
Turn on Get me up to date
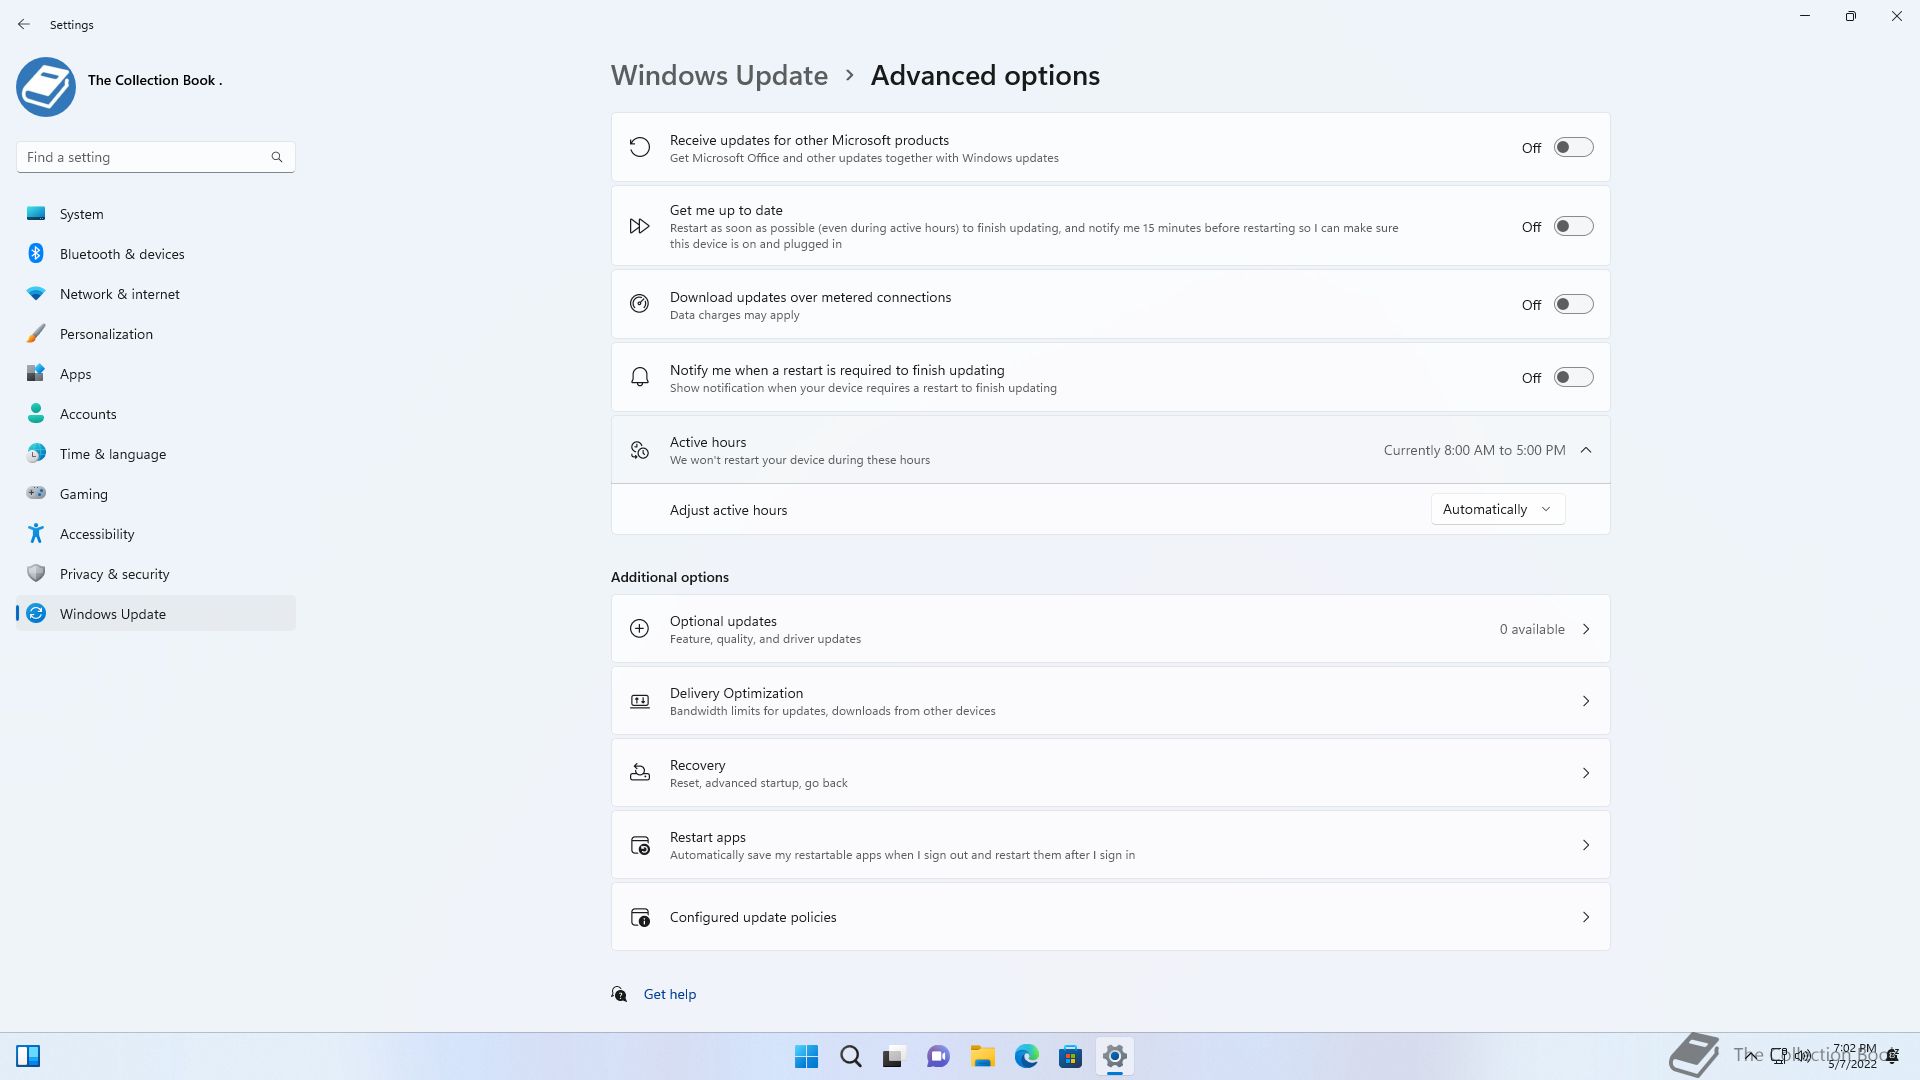pyautogui.click(x=1573, y=227)
